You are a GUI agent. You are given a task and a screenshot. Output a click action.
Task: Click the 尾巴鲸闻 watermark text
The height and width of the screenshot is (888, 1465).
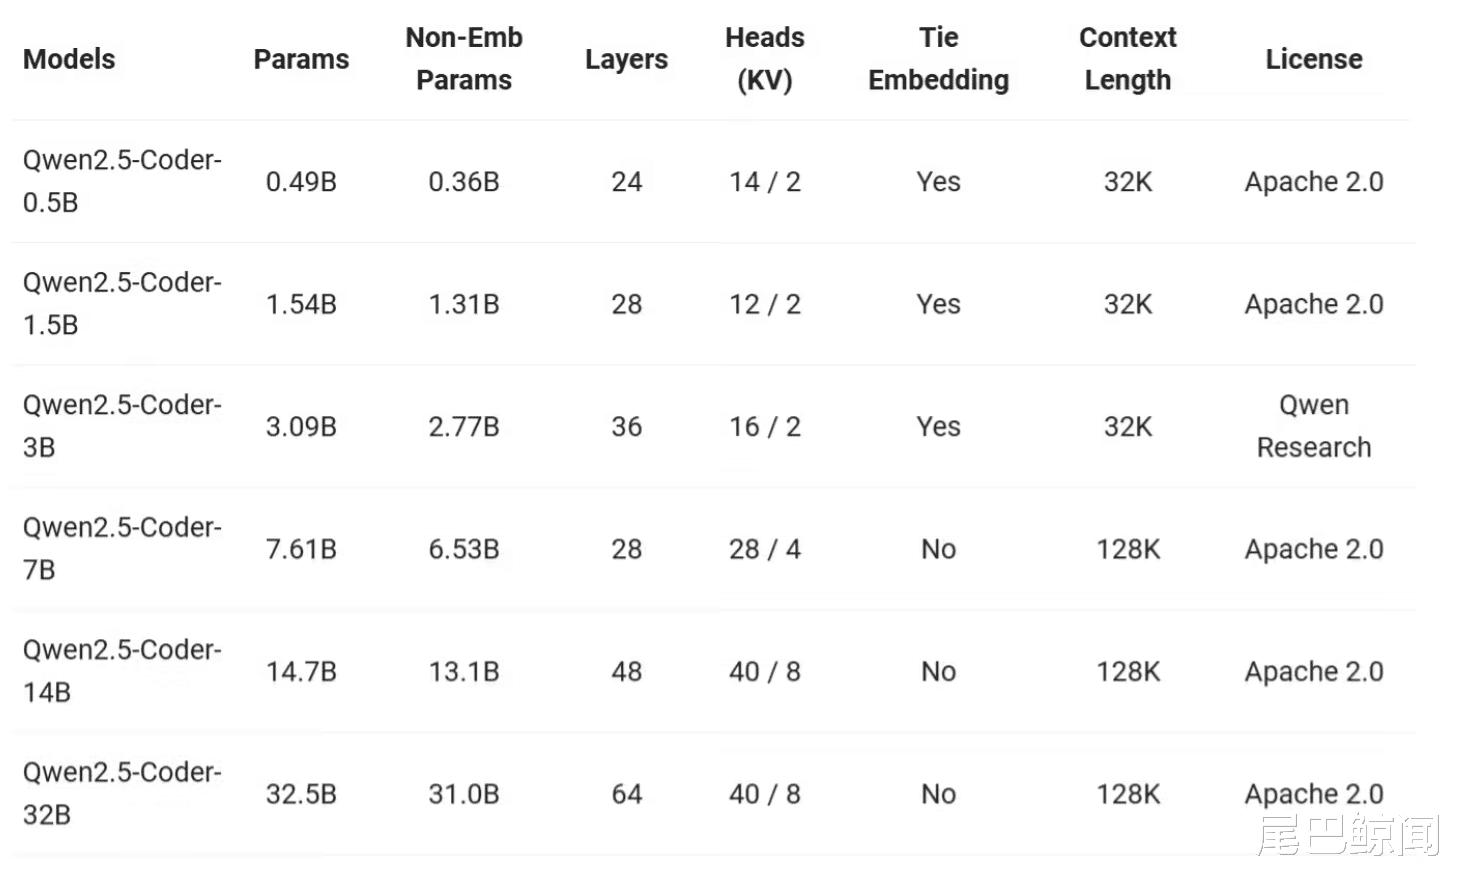1347,836
